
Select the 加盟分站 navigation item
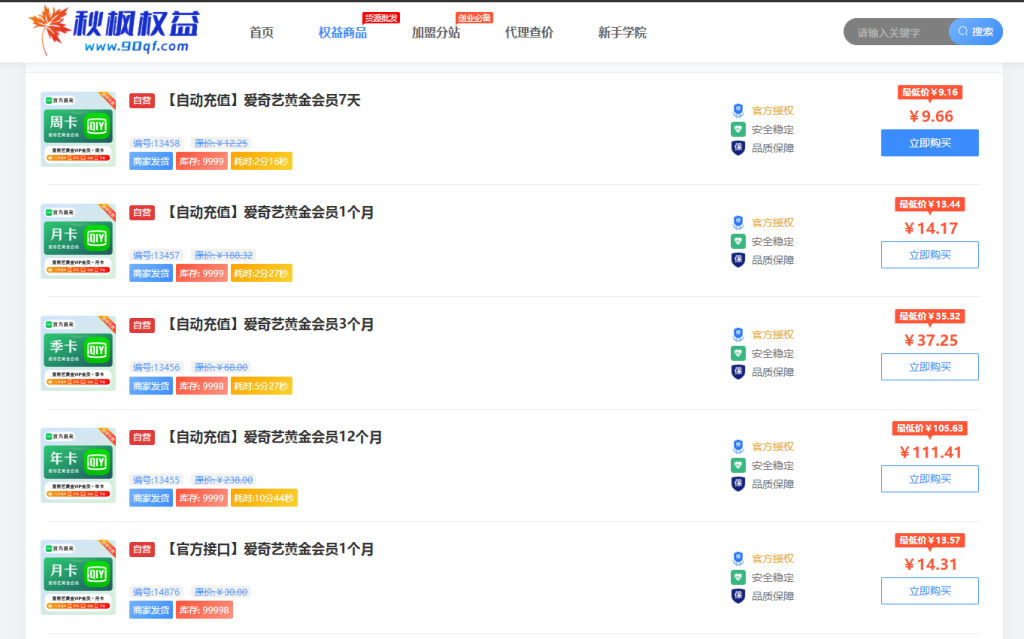tap(436, 33)
